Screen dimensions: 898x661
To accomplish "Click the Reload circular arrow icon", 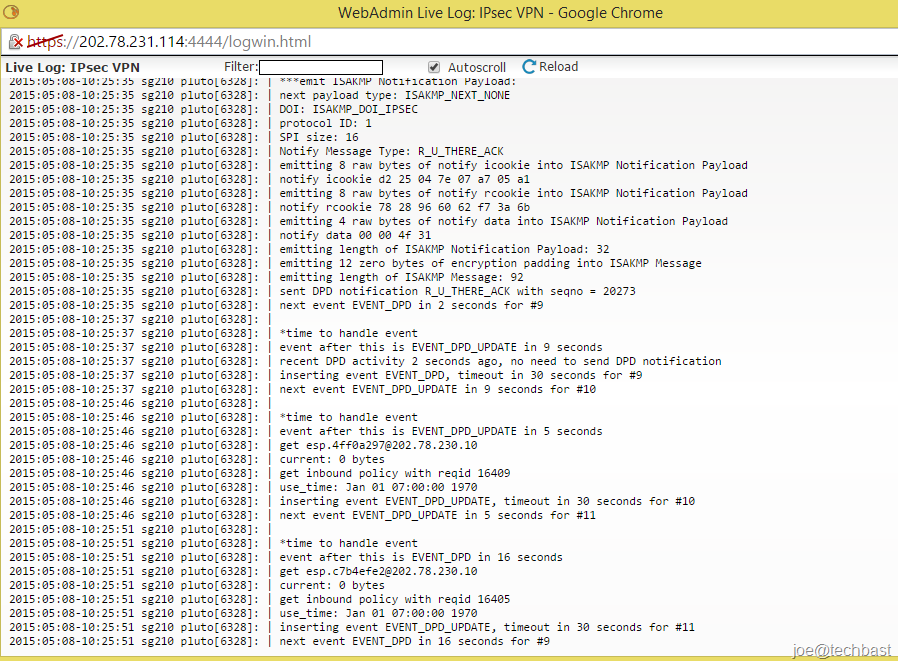I will [x=529, y=66].
